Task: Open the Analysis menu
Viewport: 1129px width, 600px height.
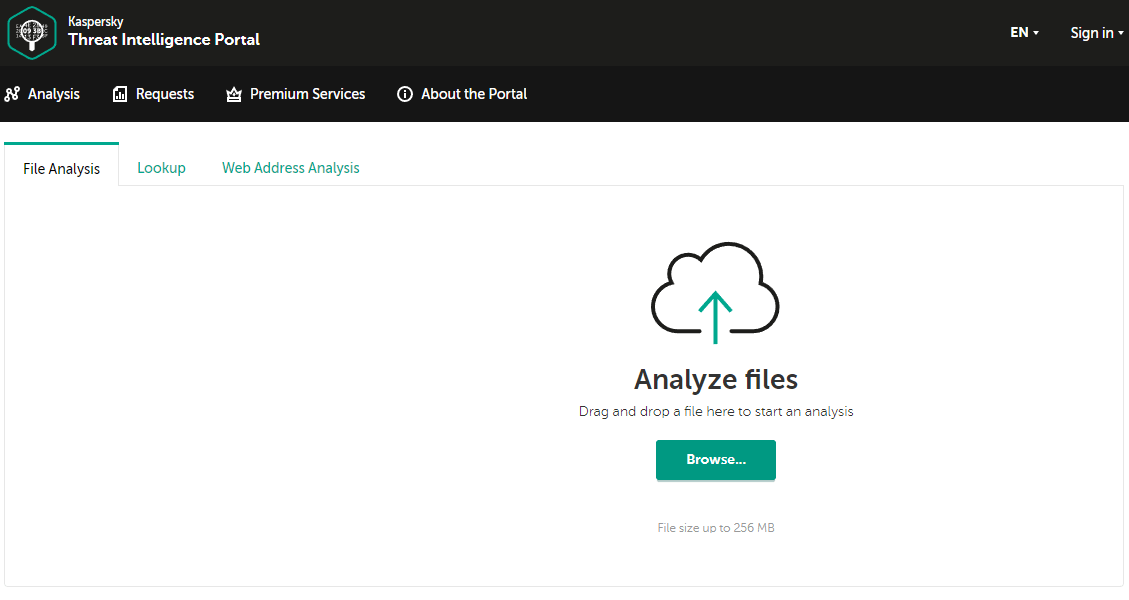Action: 42,94
